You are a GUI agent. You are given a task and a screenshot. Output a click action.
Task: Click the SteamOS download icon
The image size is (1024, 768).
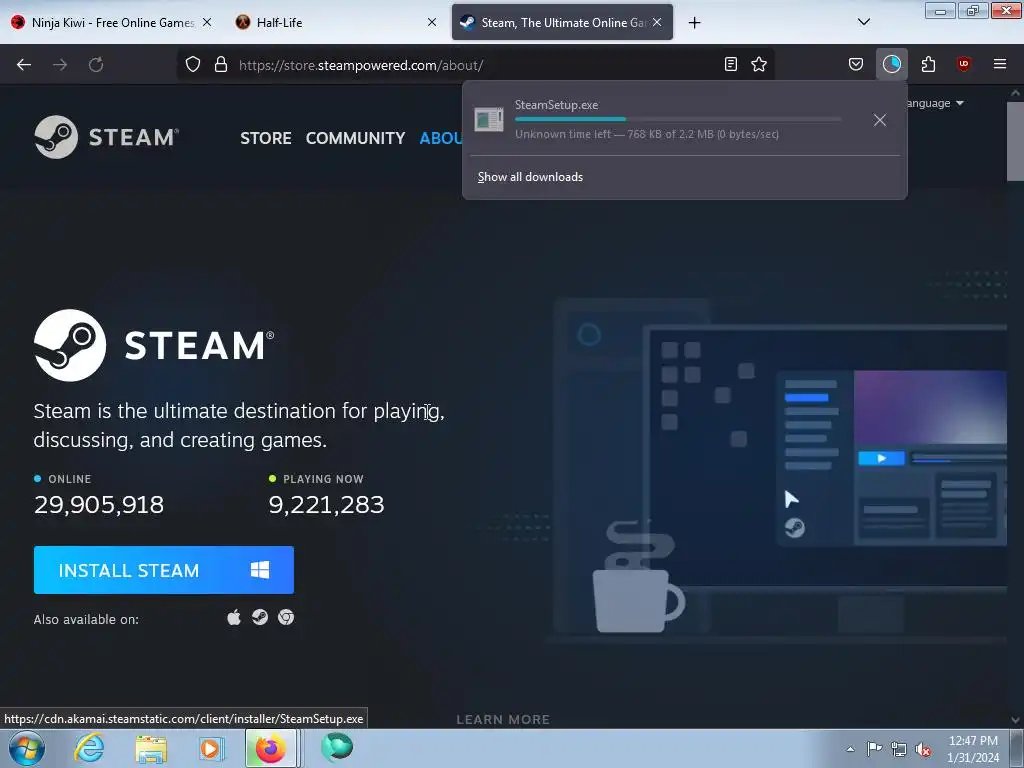(260, 617)
